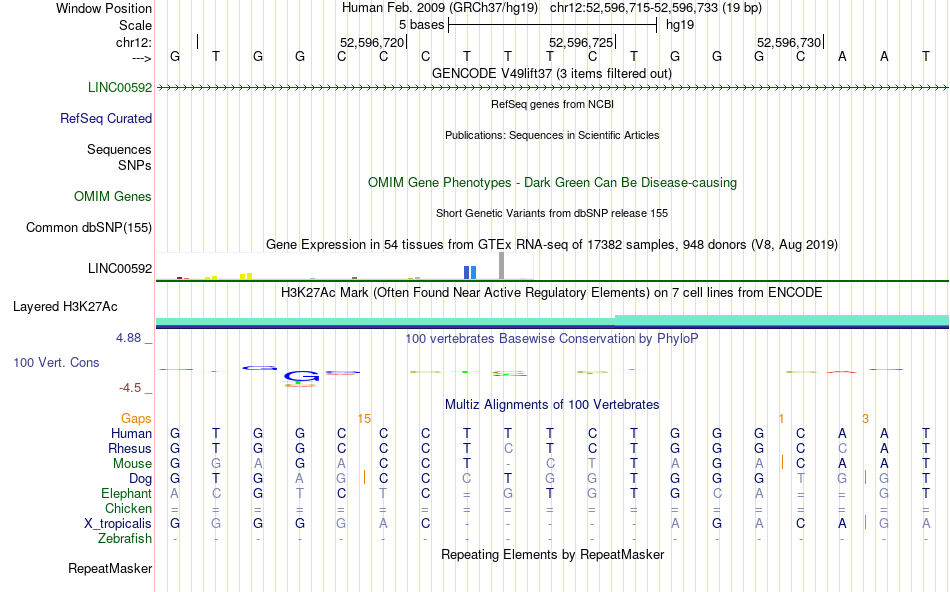Click the PhyloP upper value 4.88

coord(128,338)
